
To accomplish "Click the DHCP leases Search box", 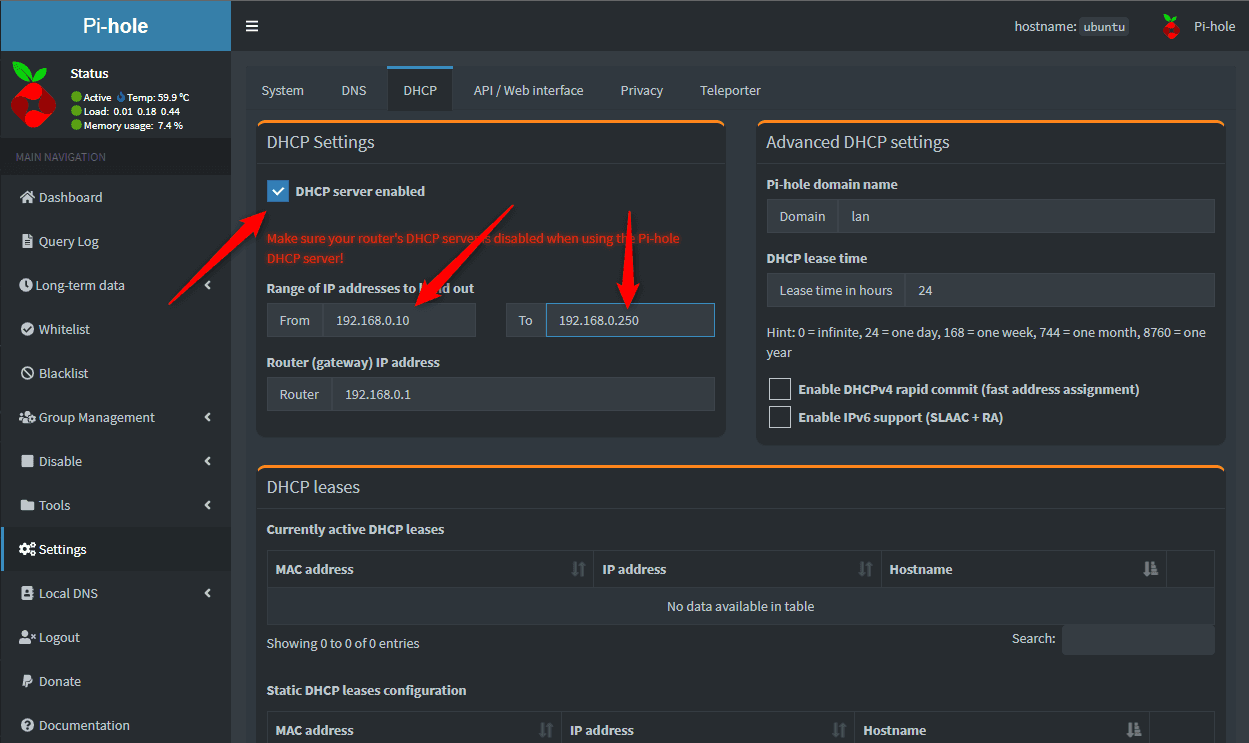I will [1138, 639].
